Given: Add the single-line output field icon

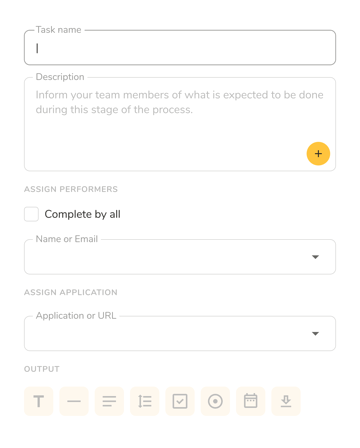Looking at the screenshot, I should (74, 401).
